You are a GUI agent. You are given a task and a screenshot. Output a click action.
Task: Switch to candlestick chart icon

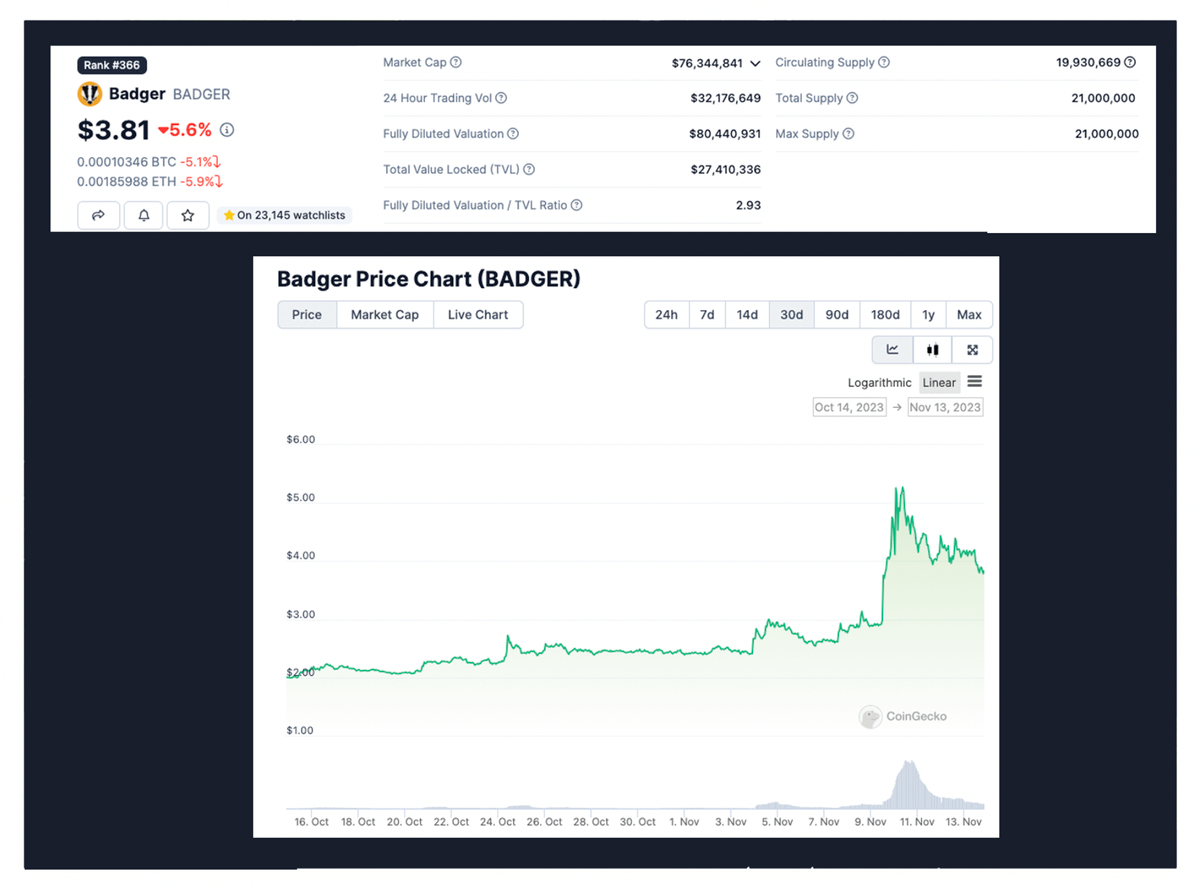pyautogui.click(x=933, y=350)
